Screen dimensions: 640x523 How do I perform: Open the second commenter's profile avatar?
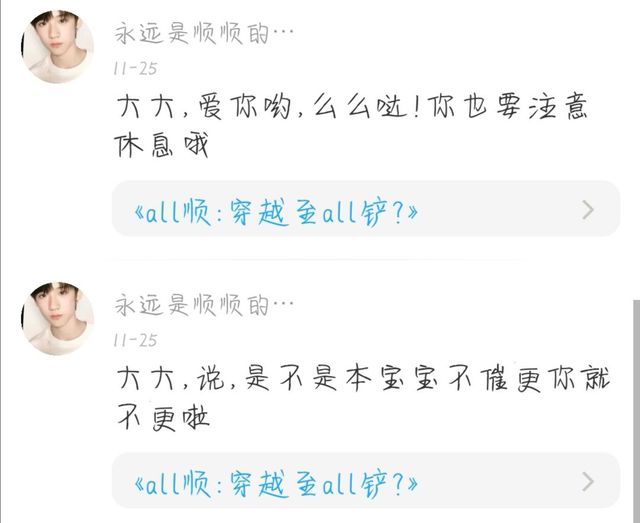pos(57,318)
